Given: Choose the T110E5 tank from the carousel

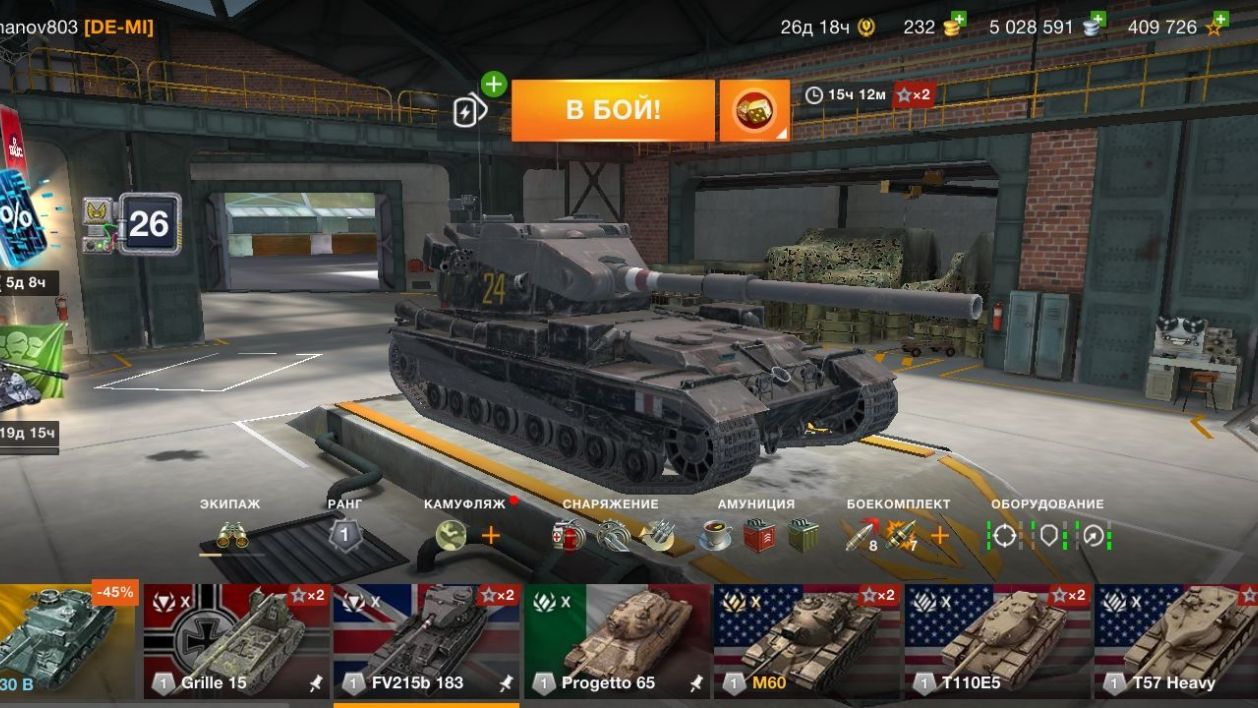Looking at the screenshot, I should [x=998, y=641].
